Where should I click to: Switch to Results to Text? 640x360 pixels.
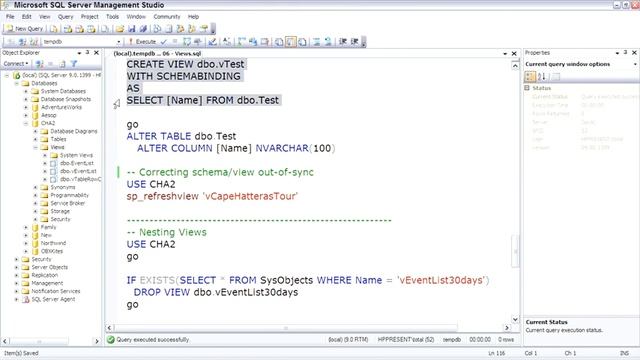pos(279,41)
